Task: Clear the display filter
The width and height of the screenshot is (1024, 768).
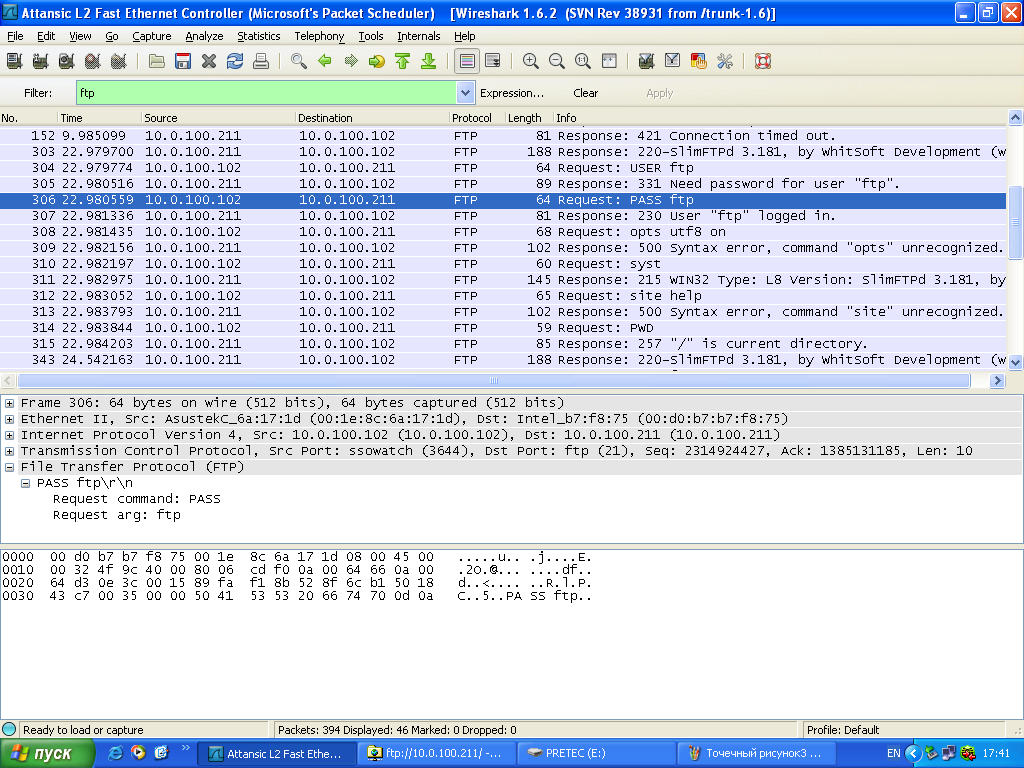Action: (x=586, y=93)
